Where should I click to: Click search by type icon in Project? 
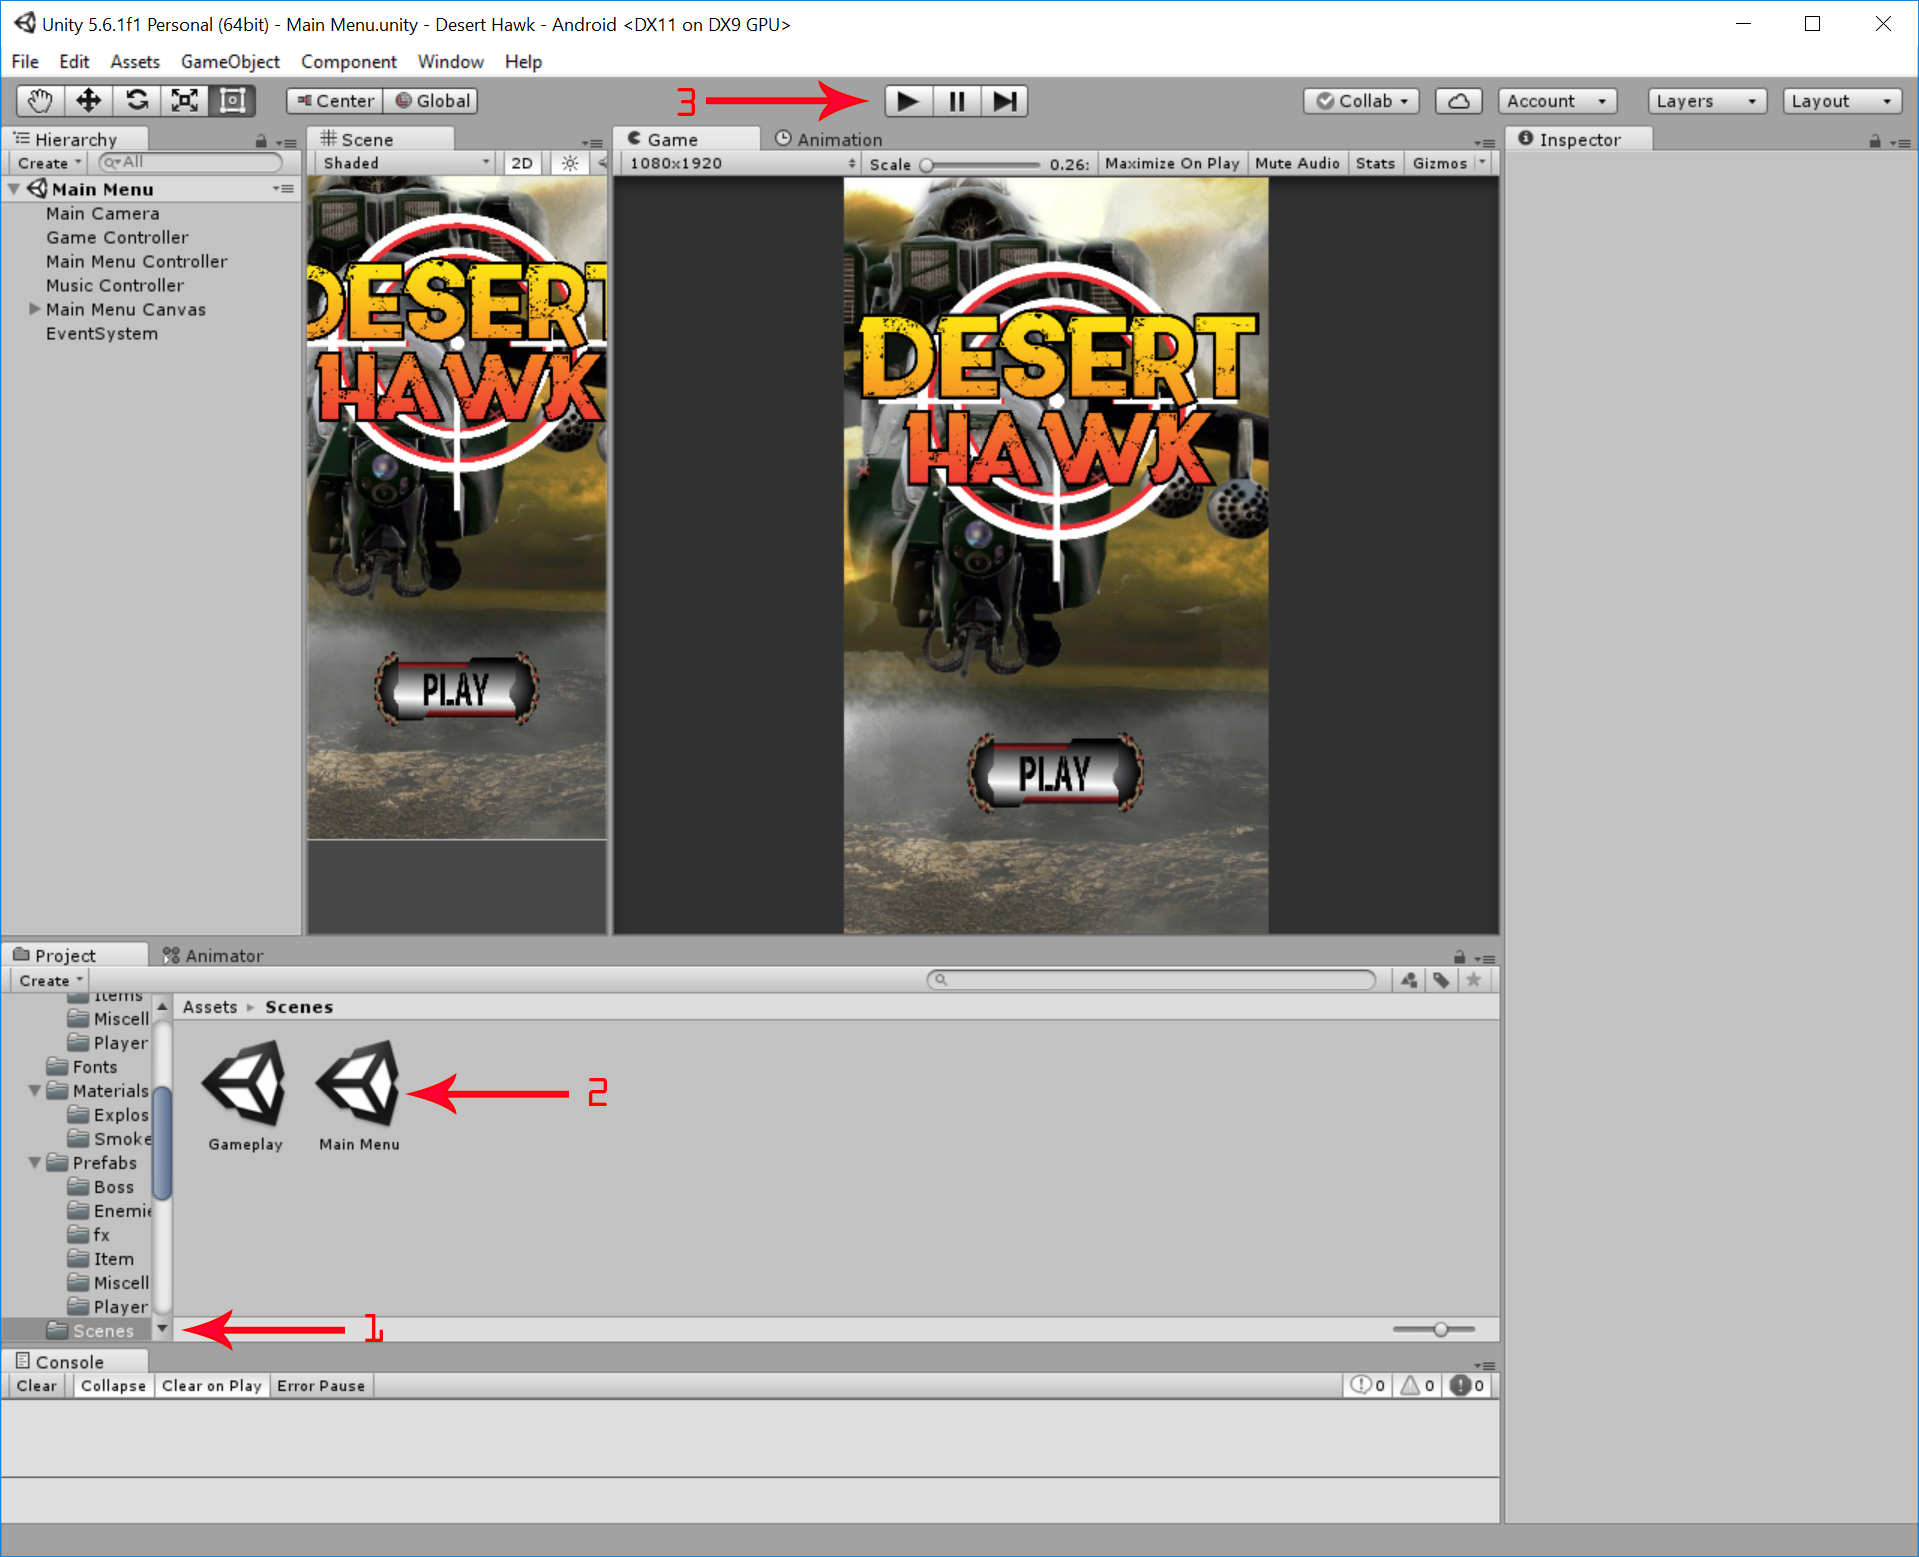(x=1409, y=980)
